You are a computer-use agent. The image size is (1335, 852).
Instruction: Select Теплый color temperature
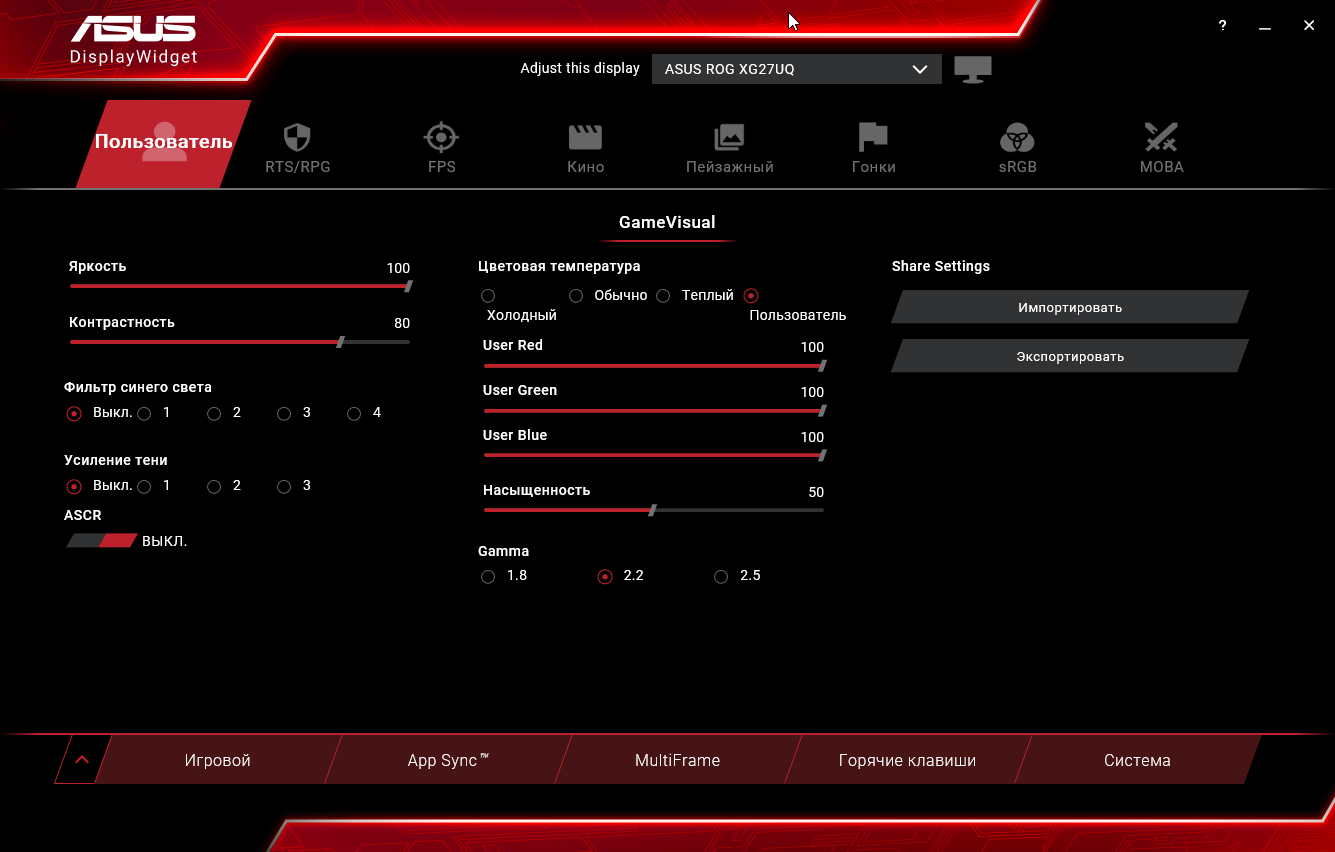[x=663, y=296]
